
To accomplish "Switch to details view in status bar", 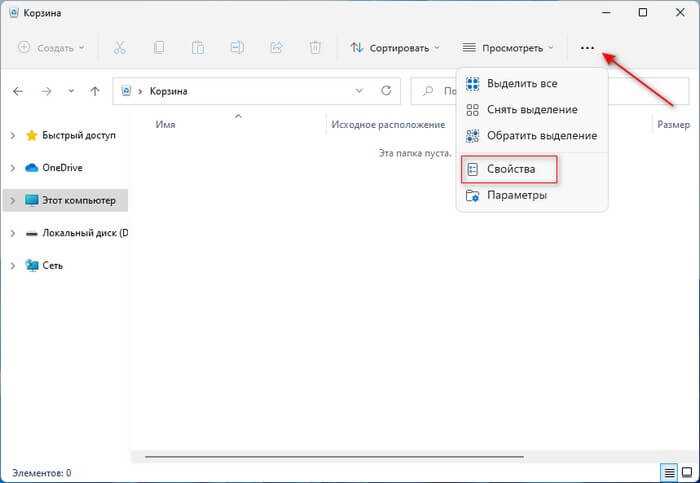I will coord(669,472).
